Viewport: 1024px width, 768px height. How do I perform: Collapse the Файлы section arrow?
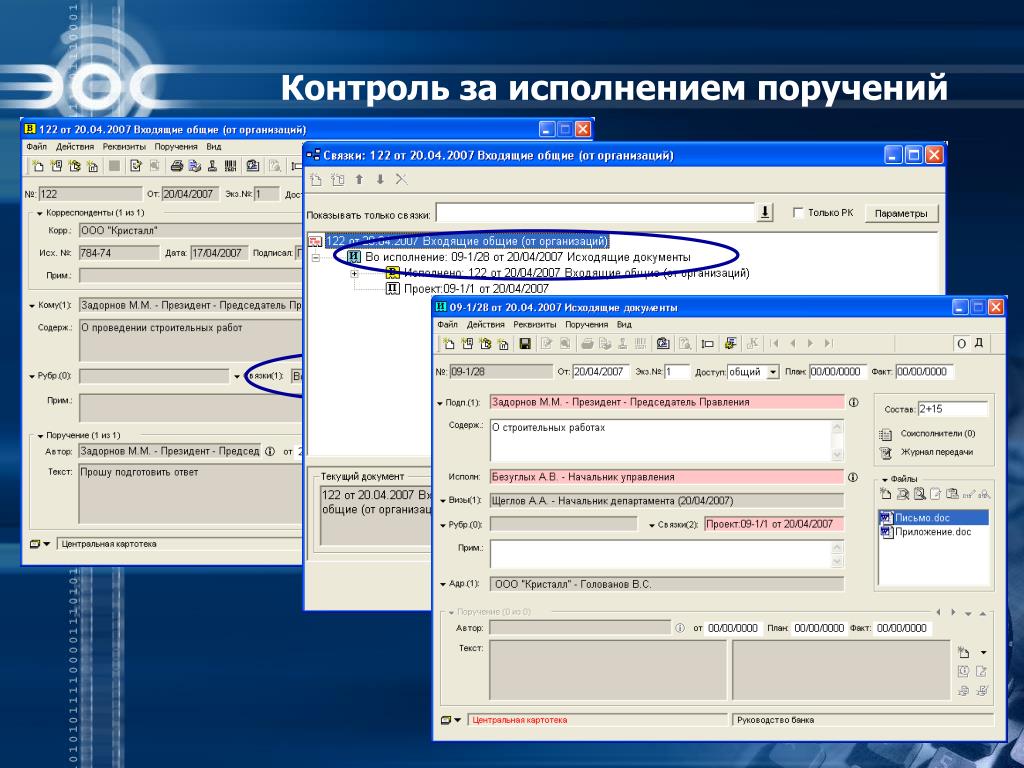(885, 479)
